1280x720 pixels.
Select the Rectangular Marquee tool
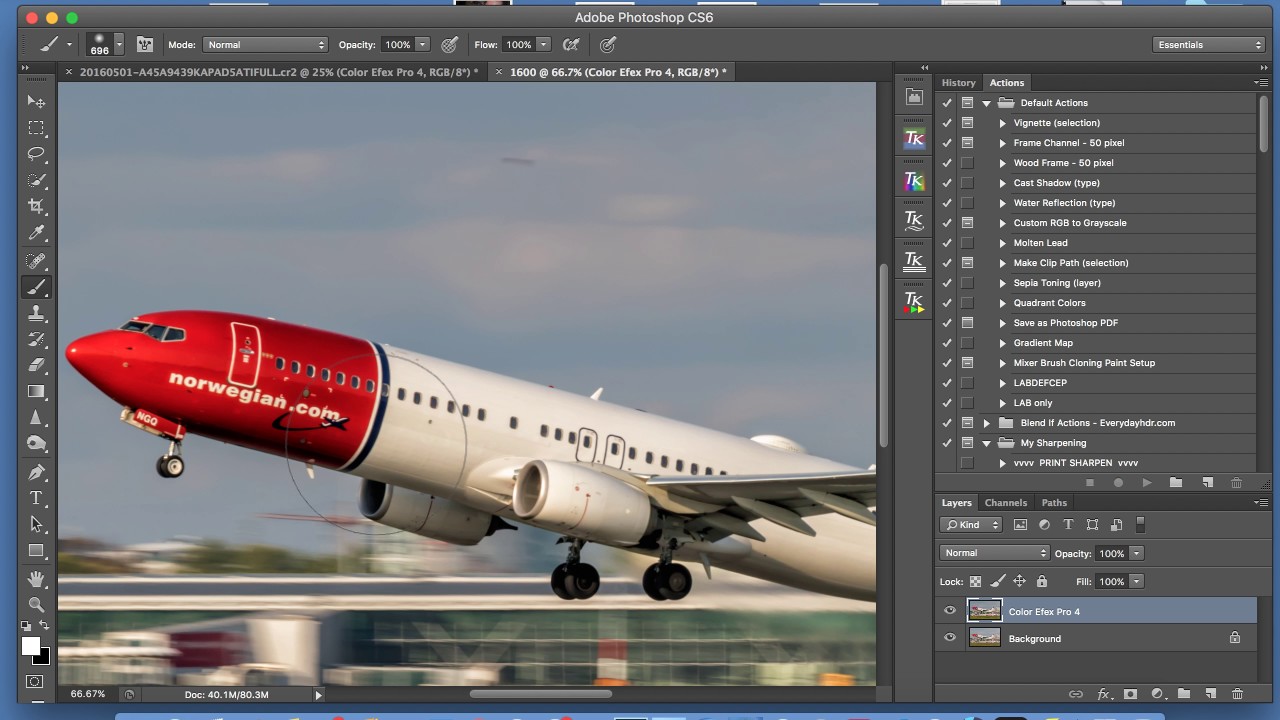[36, 128]
